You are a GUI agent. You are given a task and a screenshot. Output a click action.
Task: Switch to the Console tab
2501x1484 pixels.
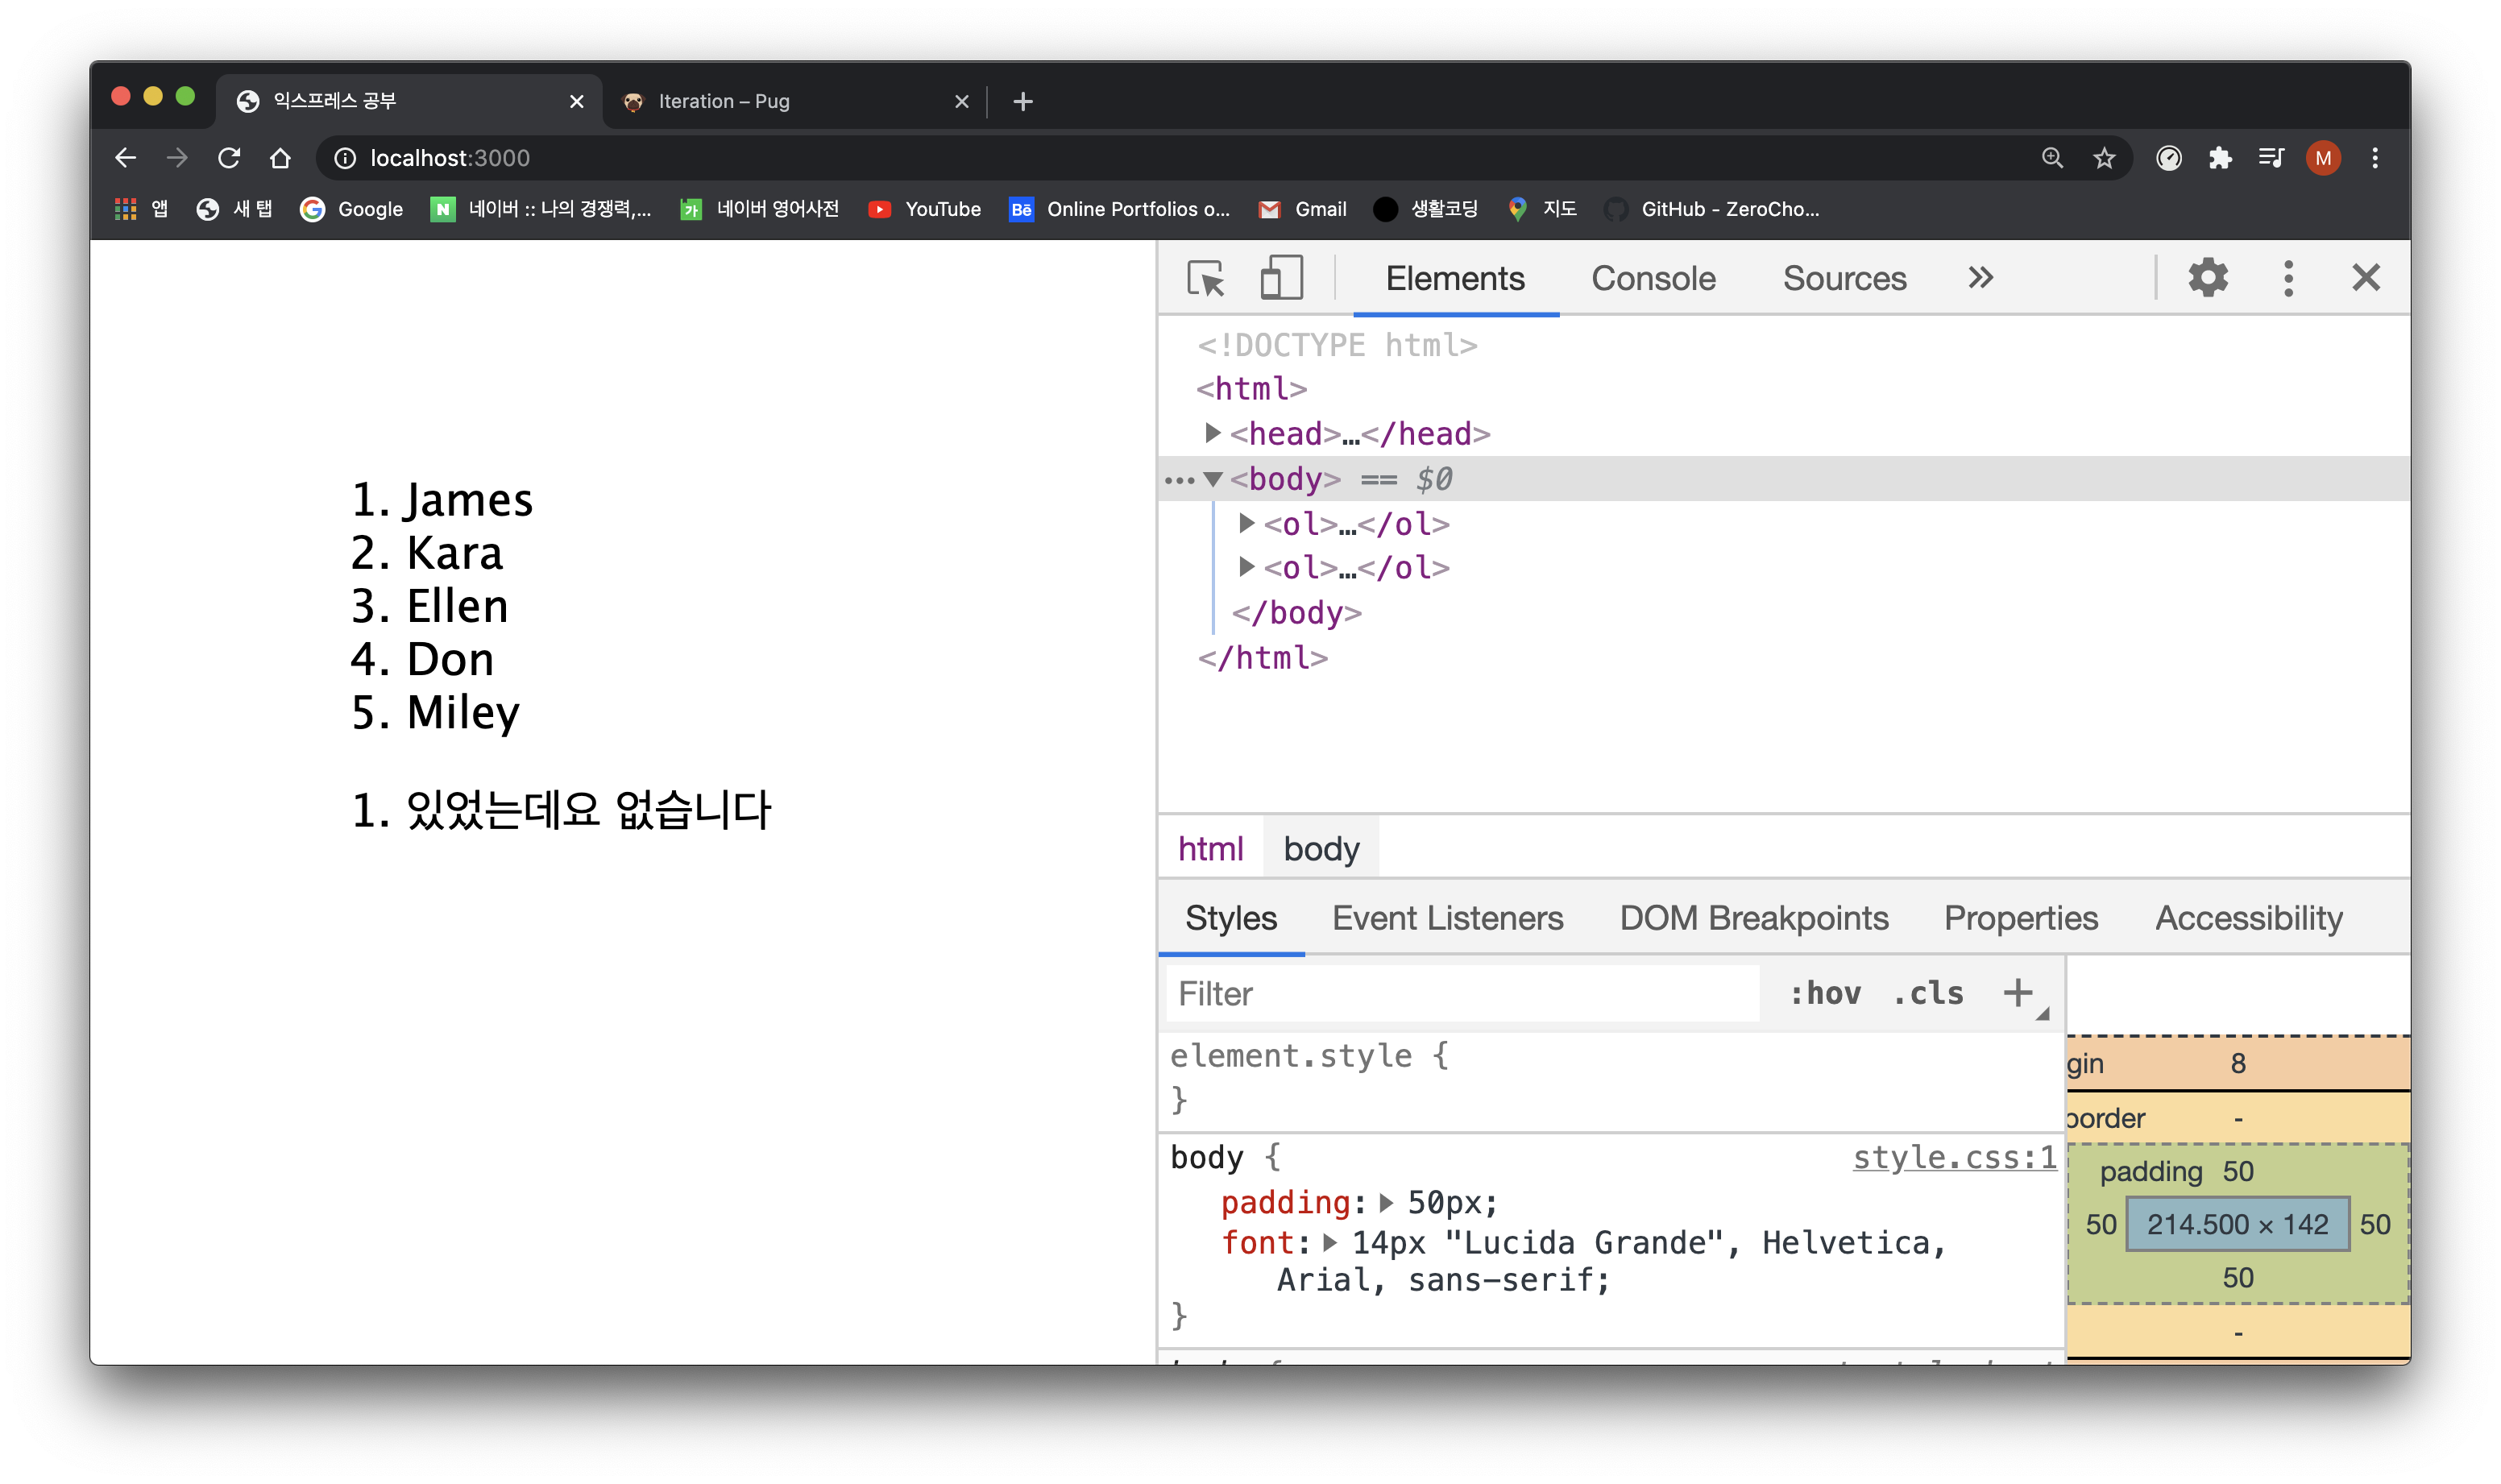[x=1653, y=278]
